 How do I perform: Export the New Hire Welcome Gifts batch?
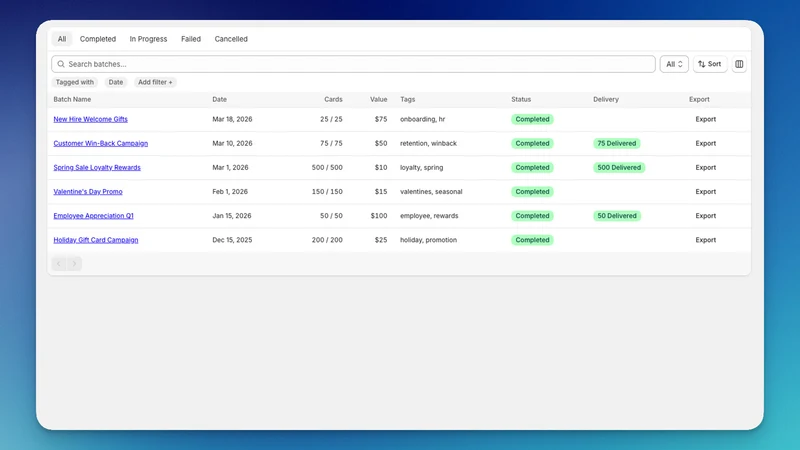coord(706,119)
